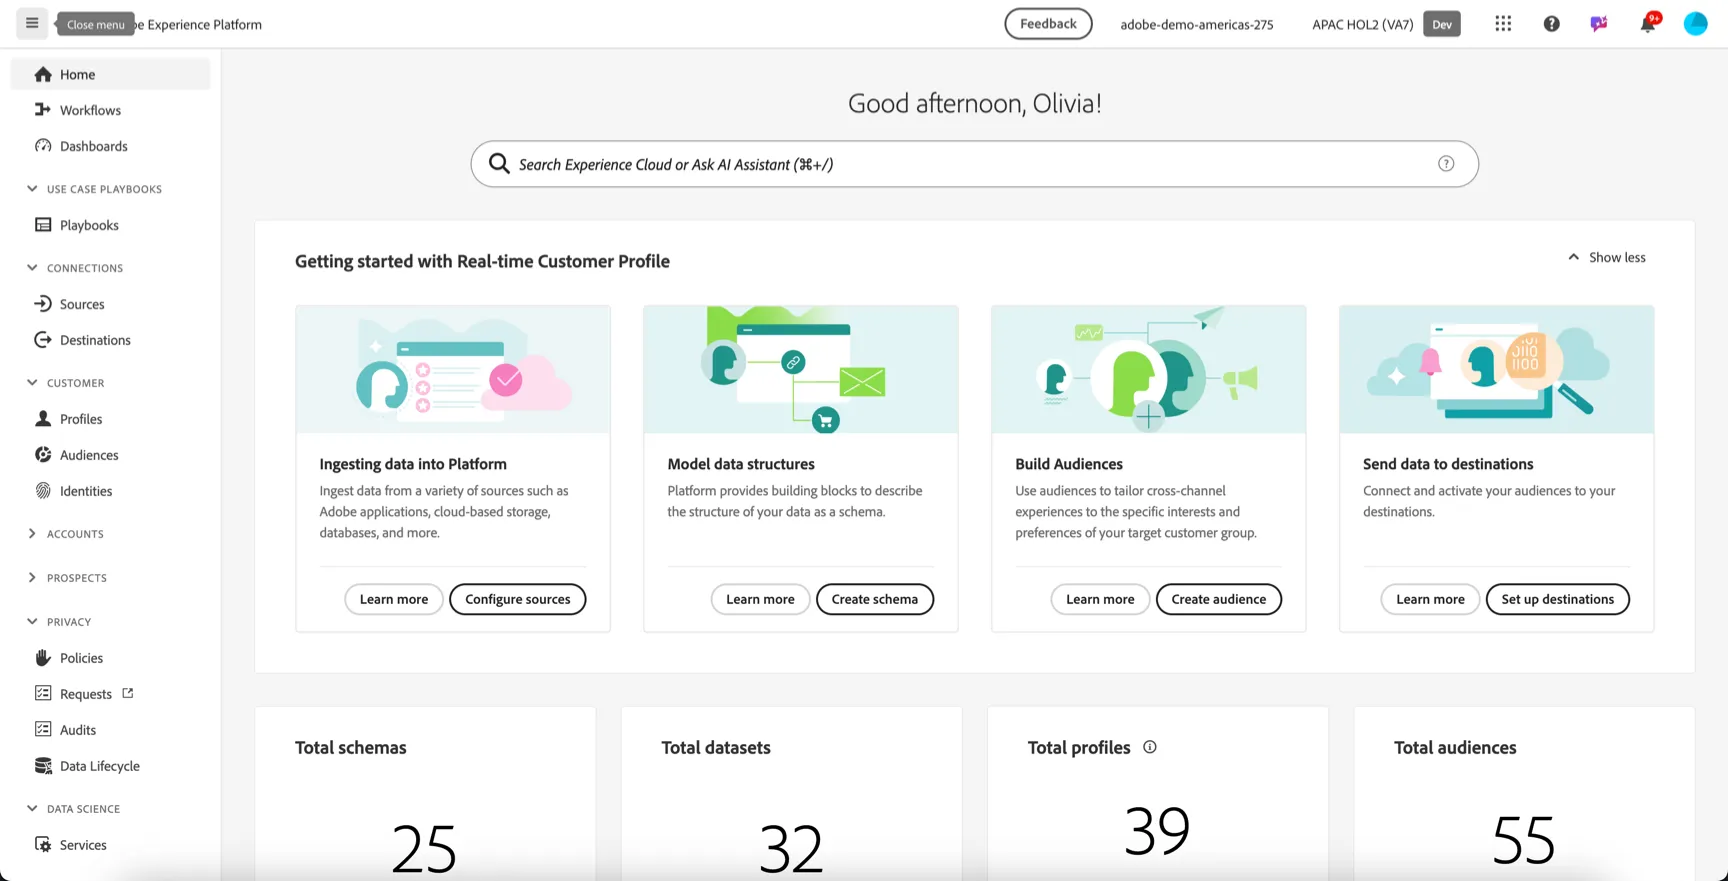The image size is (1728, 881).
Task: Click Learn more under Model data structures
Action: (760, 599)
